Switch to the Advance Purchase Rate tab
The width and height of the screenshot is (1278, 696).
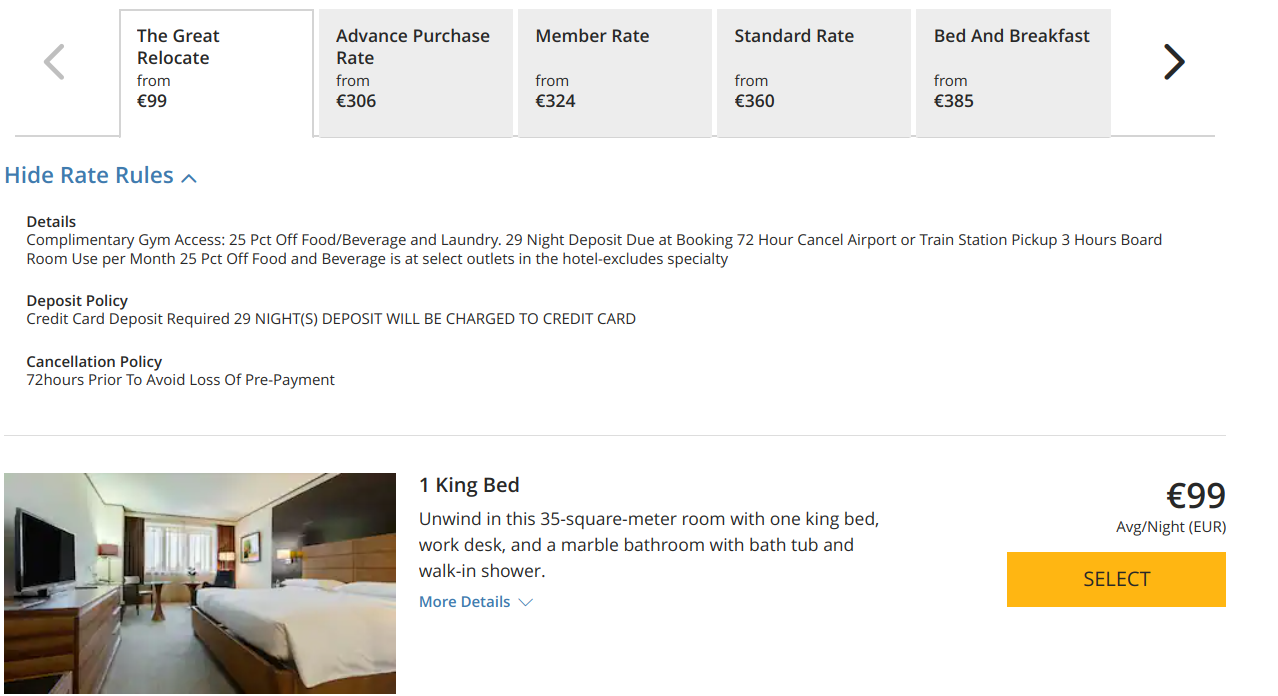[414, 72]
